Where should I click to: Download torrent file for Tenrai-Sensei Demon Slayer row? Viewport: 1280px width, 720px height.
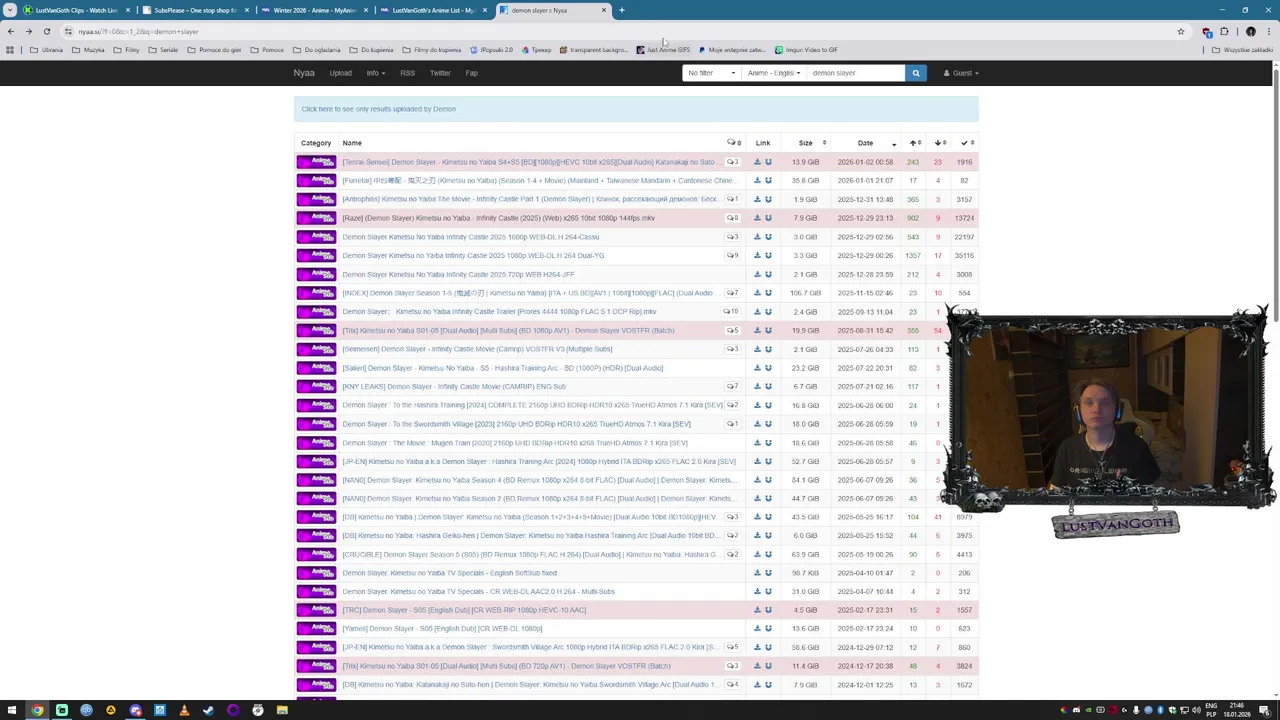(757, 162)
